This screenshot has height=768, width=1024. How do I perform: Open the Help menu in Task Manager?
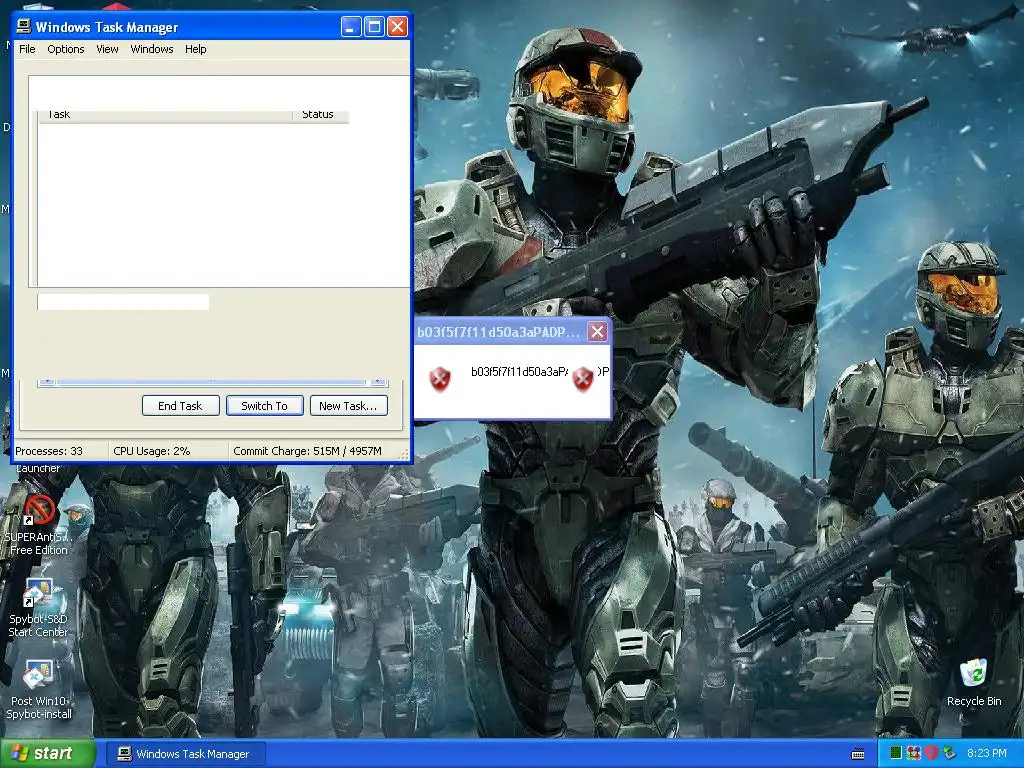click(195, 49)
